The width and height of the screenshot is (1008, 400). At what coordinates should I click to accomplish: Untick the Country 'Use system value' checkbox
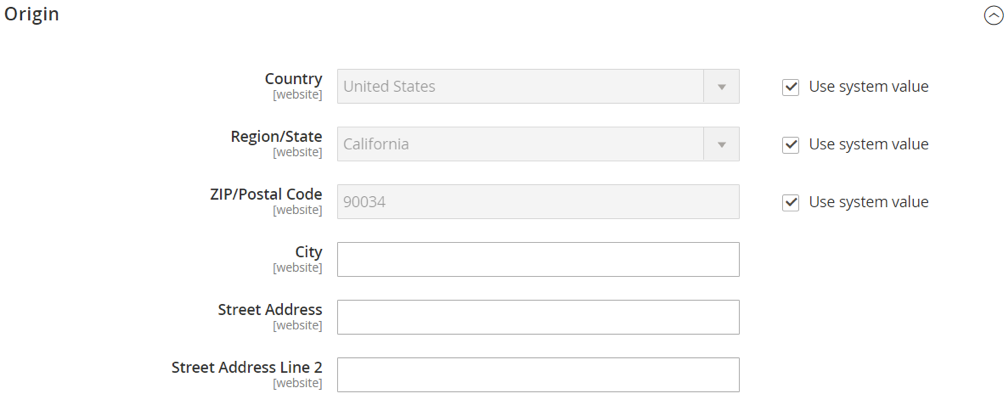[x=791, y=87]
